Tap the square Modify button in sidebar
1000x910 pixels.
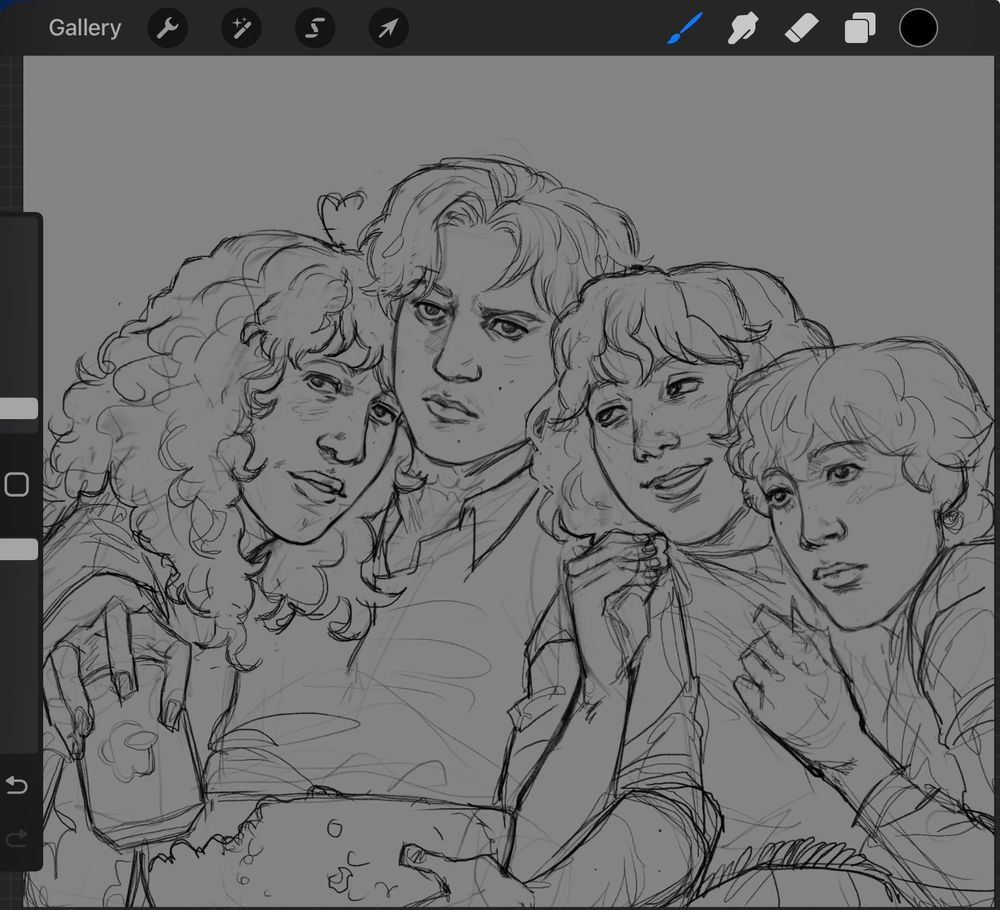17,485
